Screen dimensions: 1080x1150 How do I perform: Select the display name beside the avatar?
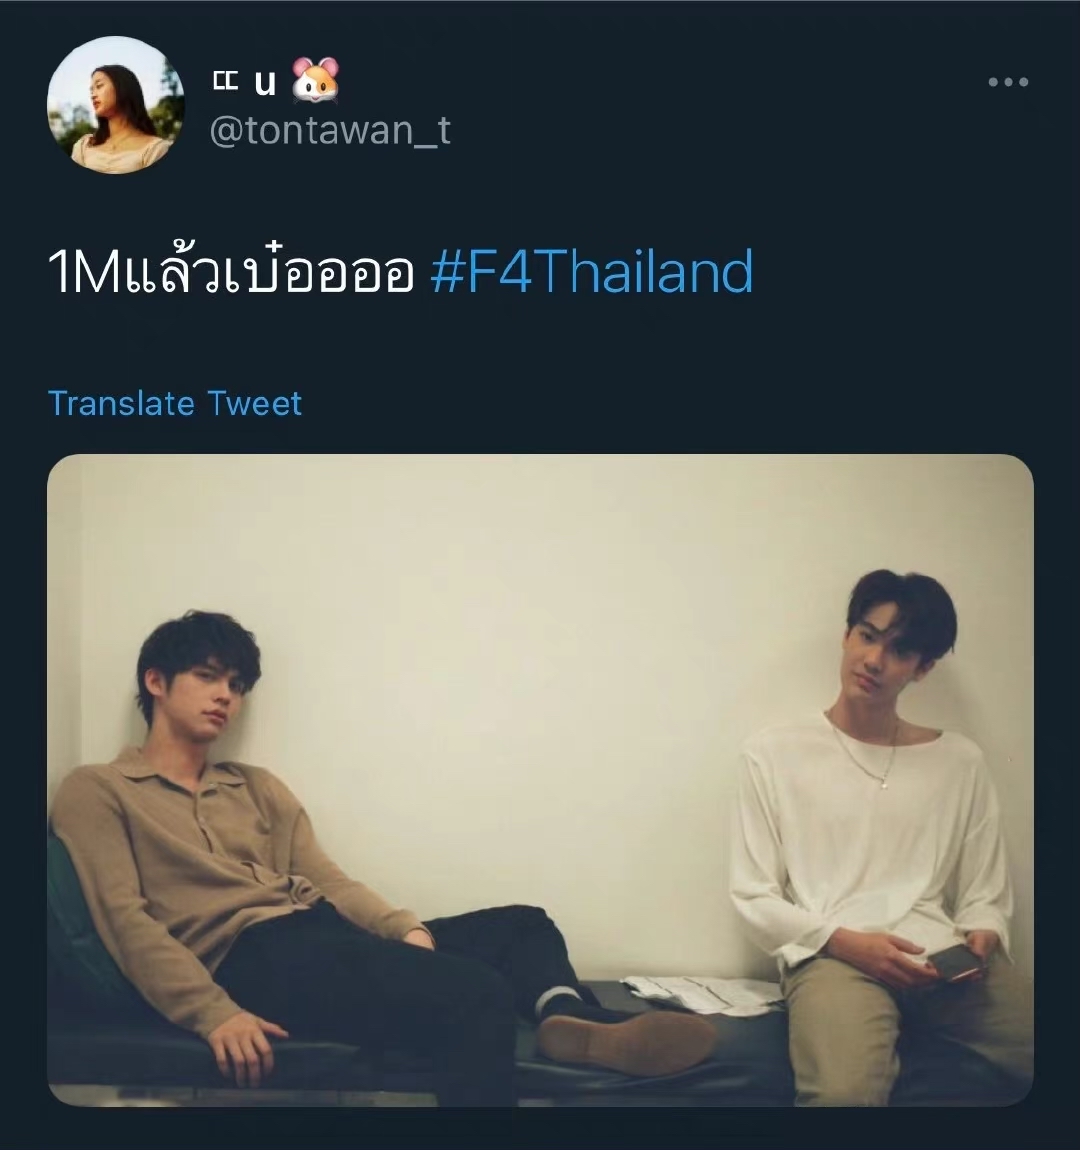tap(276, 80)
